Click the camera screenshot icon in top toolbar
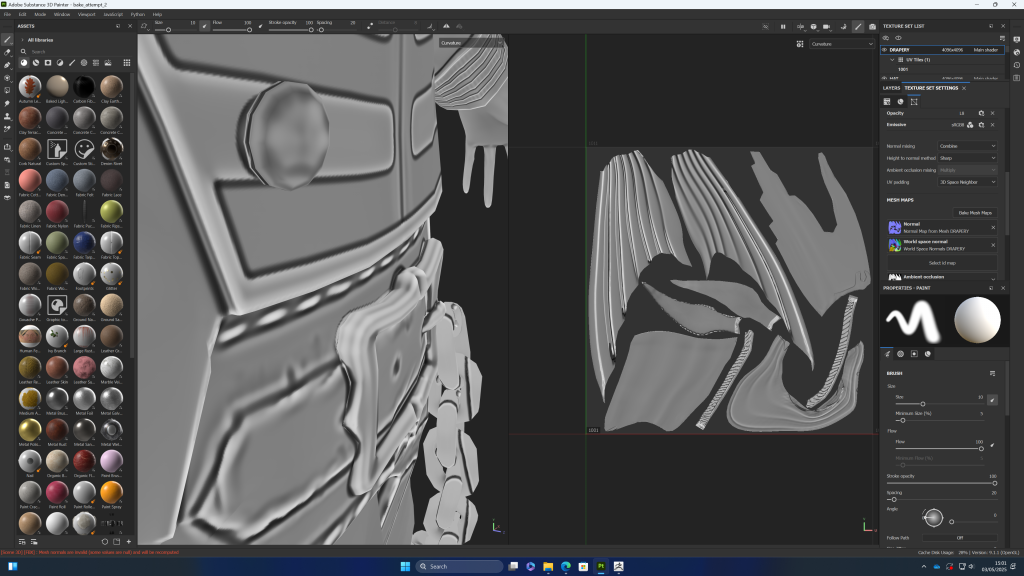Image resolution: width=1024 pixels, height=576 pixels. pos(873,26)
